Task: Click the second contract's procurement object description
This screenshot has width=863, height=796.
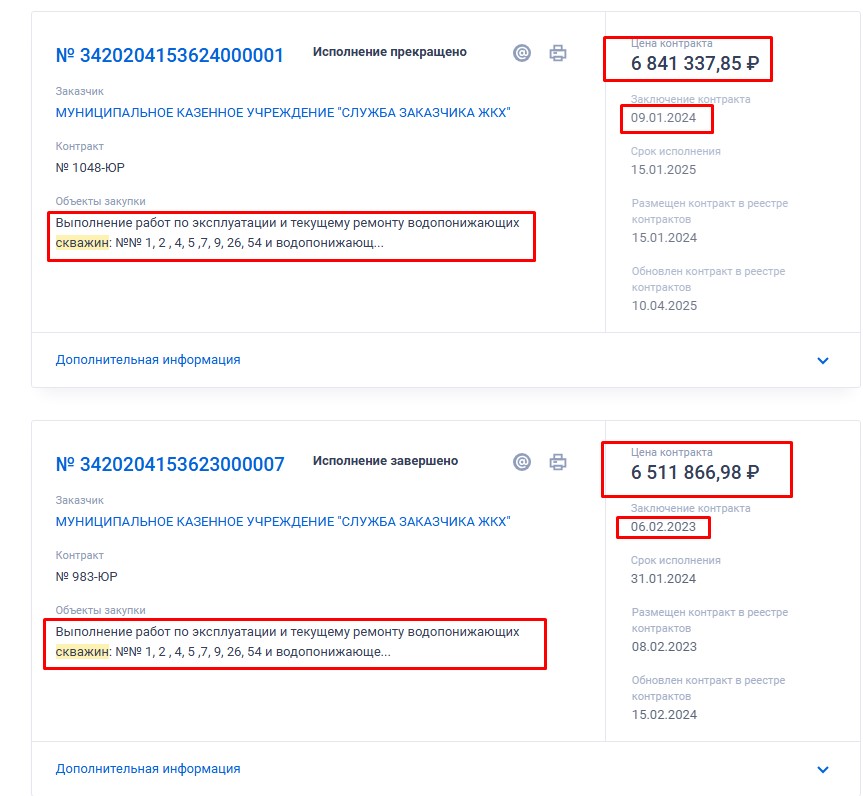Action: pos(288,642)
